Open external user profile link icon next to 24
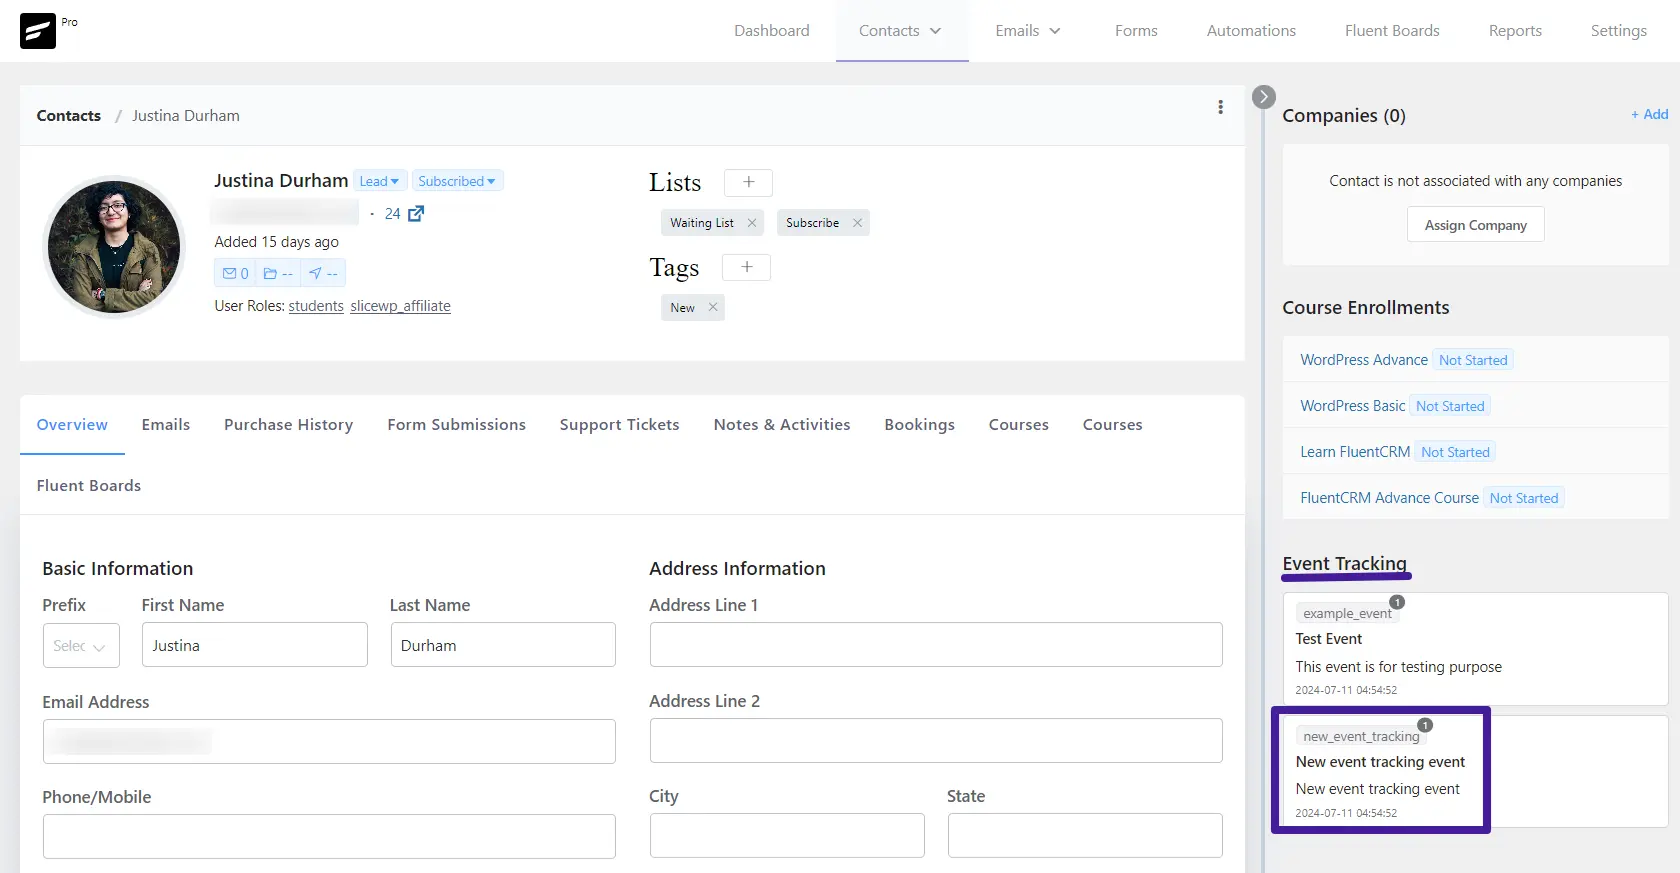Screen dimensions: 1680x873 tap(416, 213)
